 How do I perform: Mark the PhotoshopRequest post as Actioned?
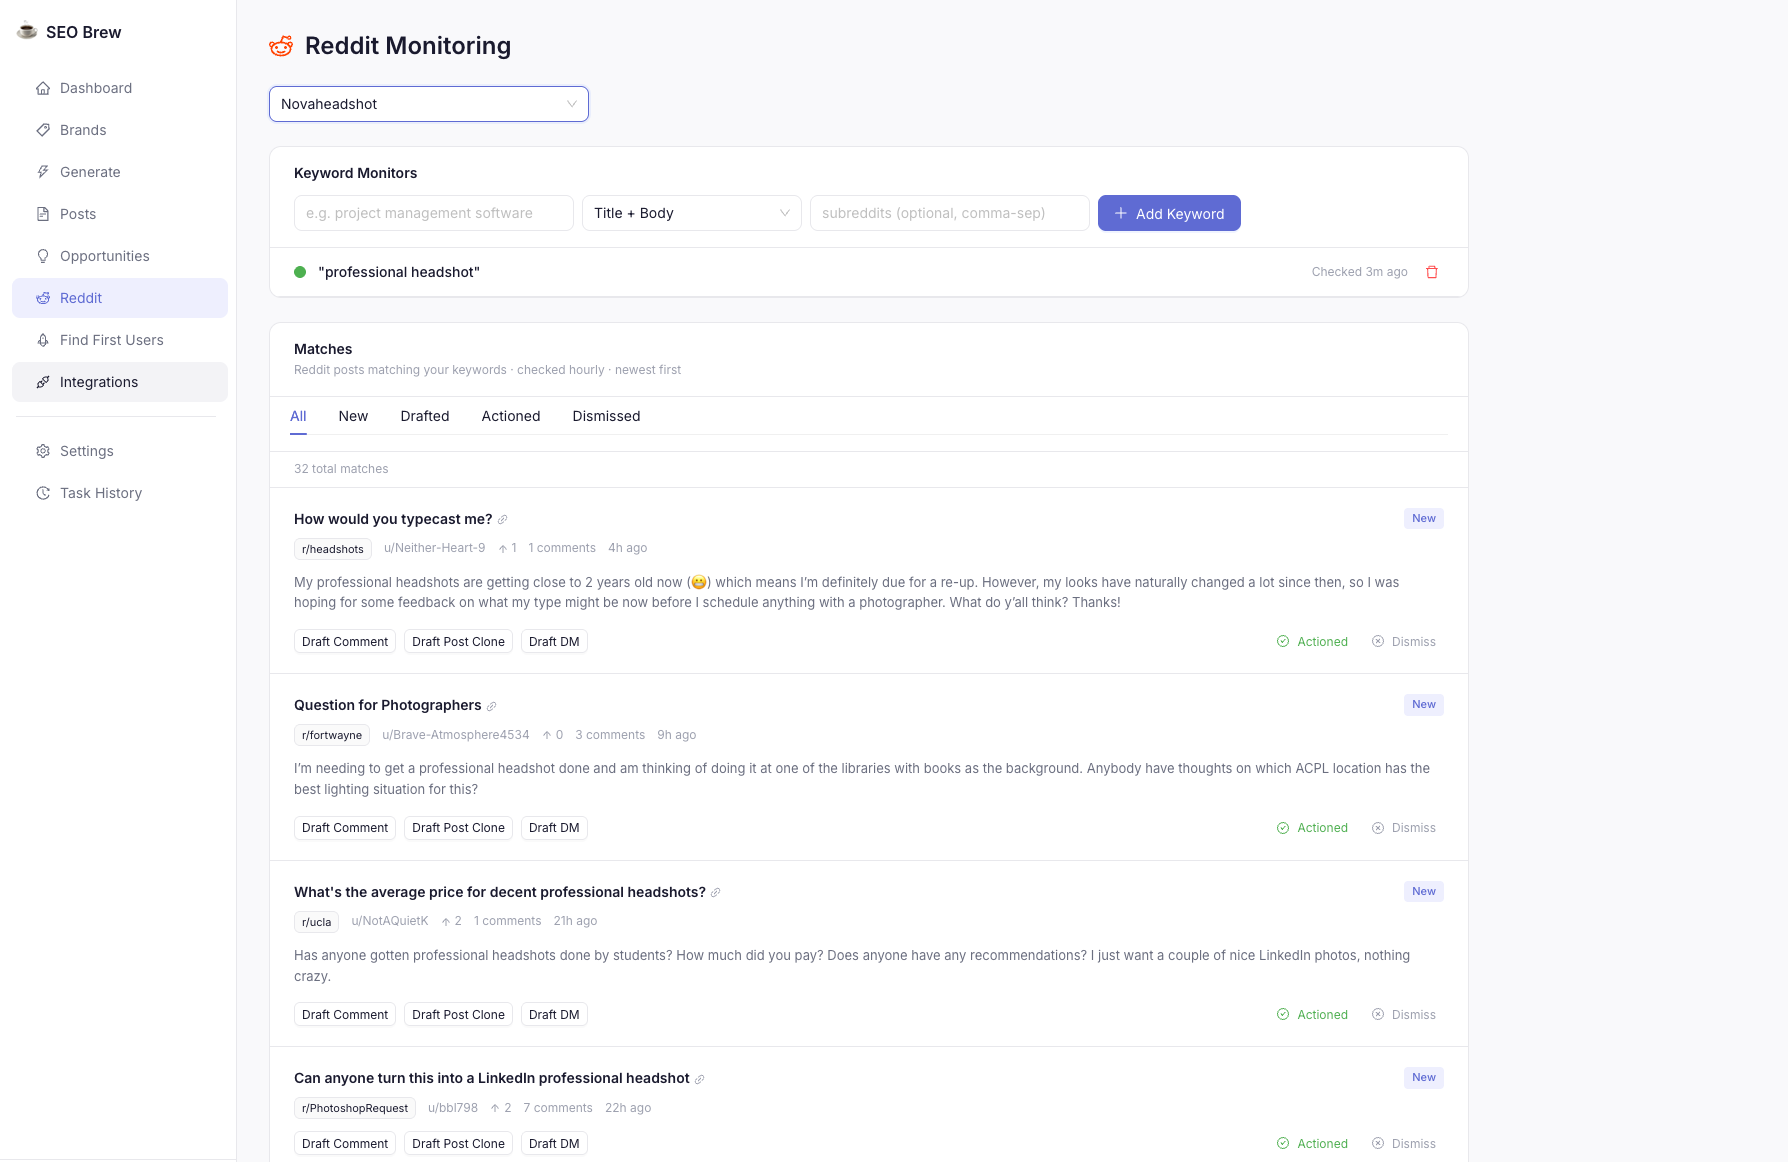(1312, 1144)
